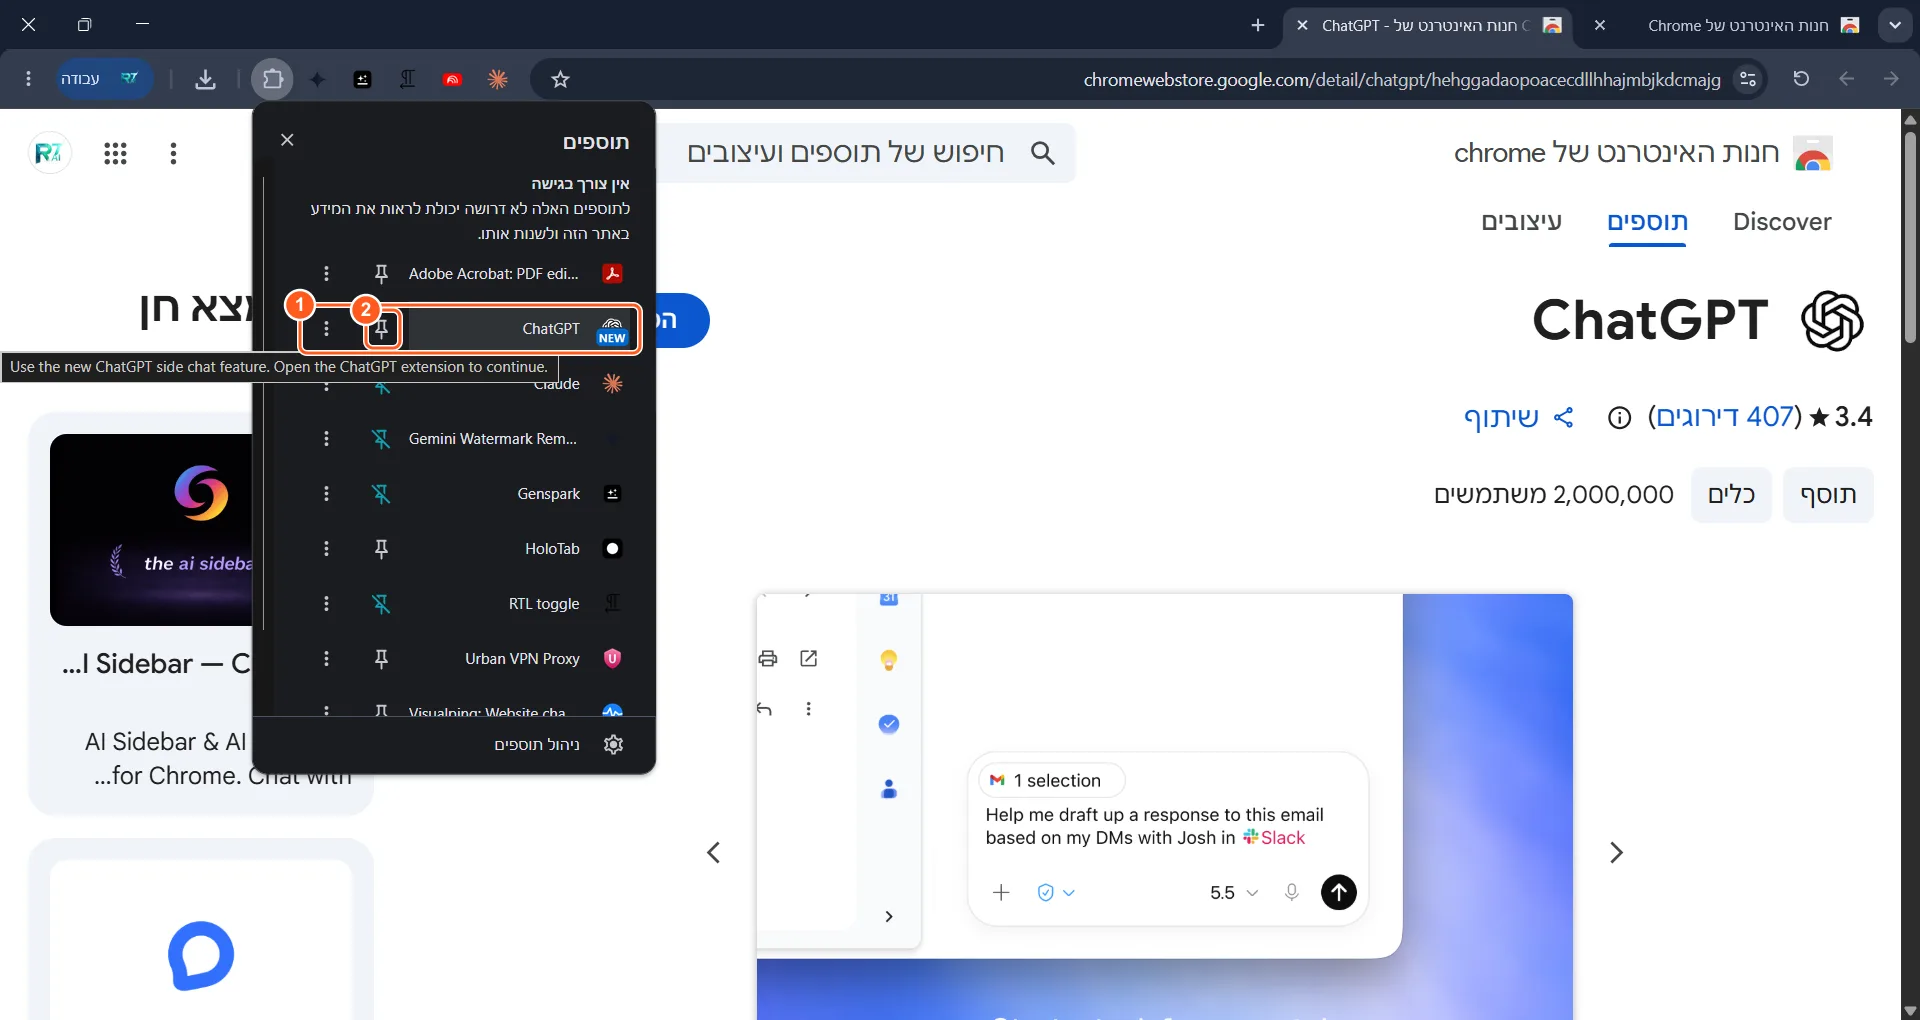The height and width of the screenshot is (1020, 1920).
Task: Open the ChatGPT extension screenshot preview
Action: tap(1165, 807)
